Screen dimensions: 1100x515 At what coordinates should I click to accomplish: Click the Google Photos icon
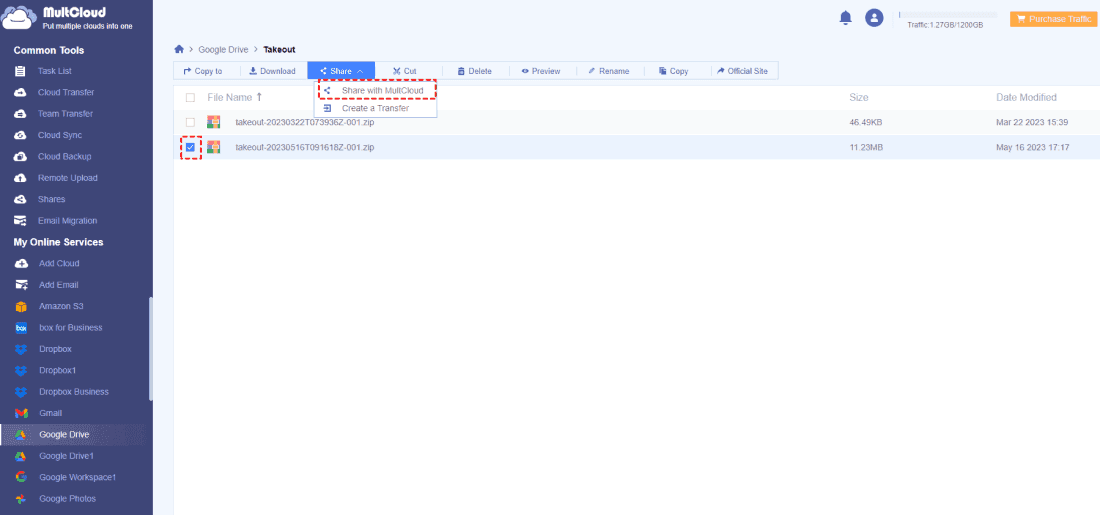click(x=21, y=499)
